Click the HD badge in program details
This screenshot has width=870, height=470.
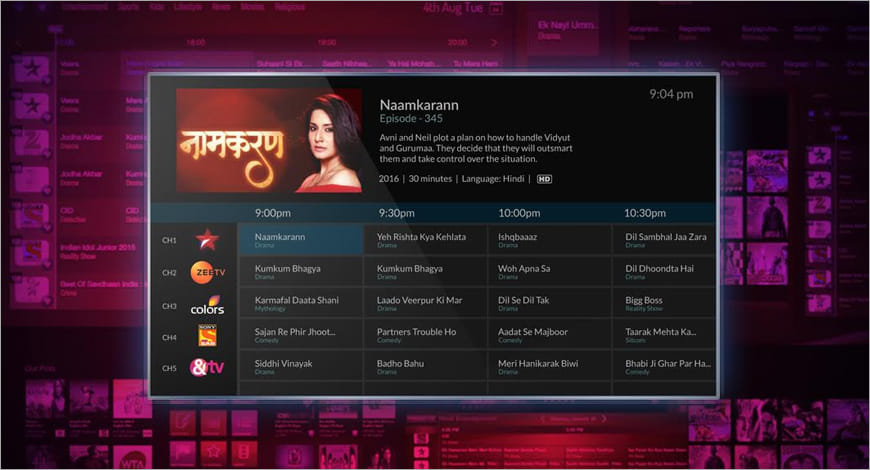click(x=544, y=179)
